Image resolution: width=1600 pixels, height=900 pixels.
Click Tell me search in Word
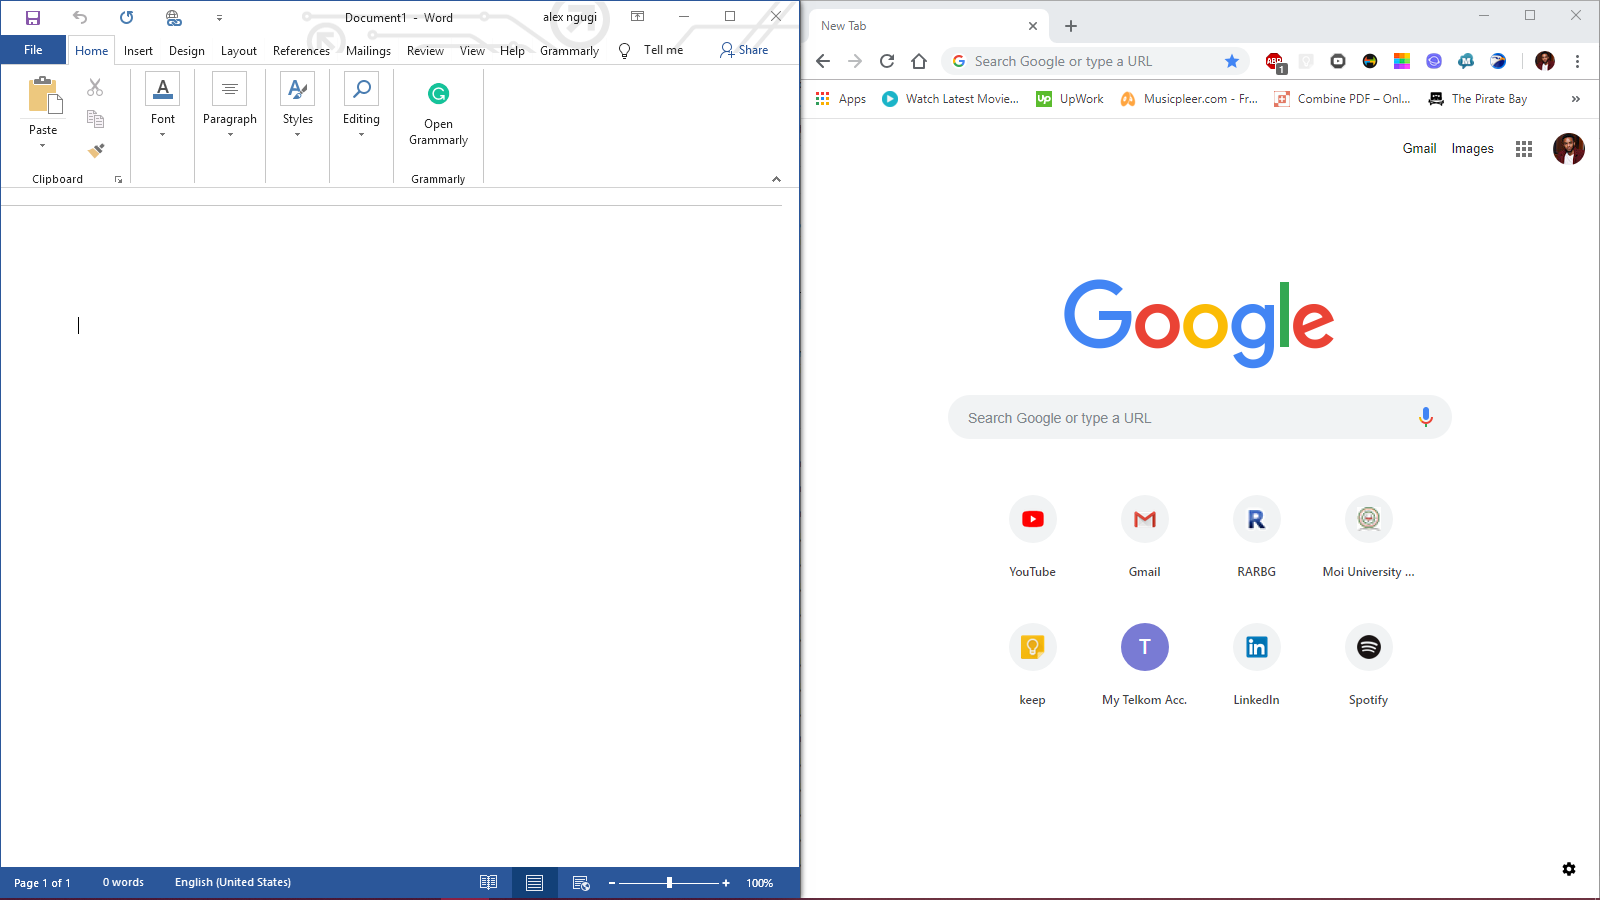(652, 50)
